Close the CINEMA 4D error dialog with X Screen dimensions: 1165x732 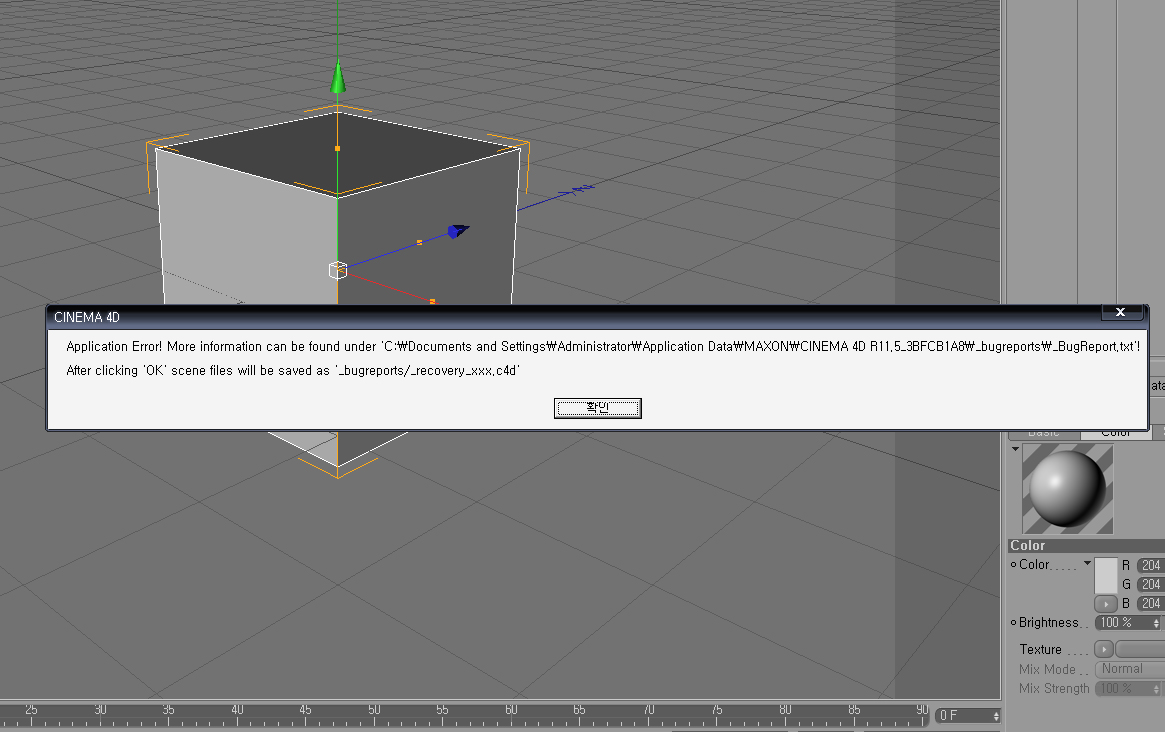tap(1120, 313)
